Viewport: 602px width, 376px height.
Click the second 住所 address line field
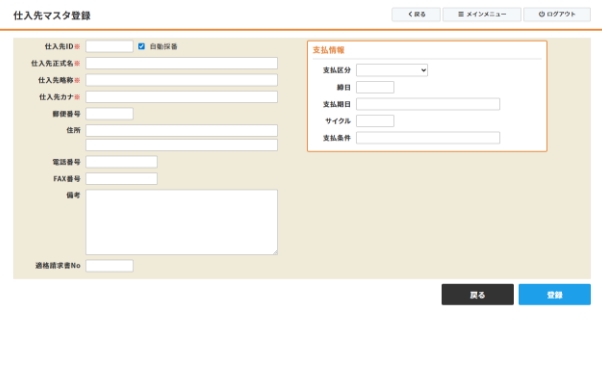click(182, 145)
